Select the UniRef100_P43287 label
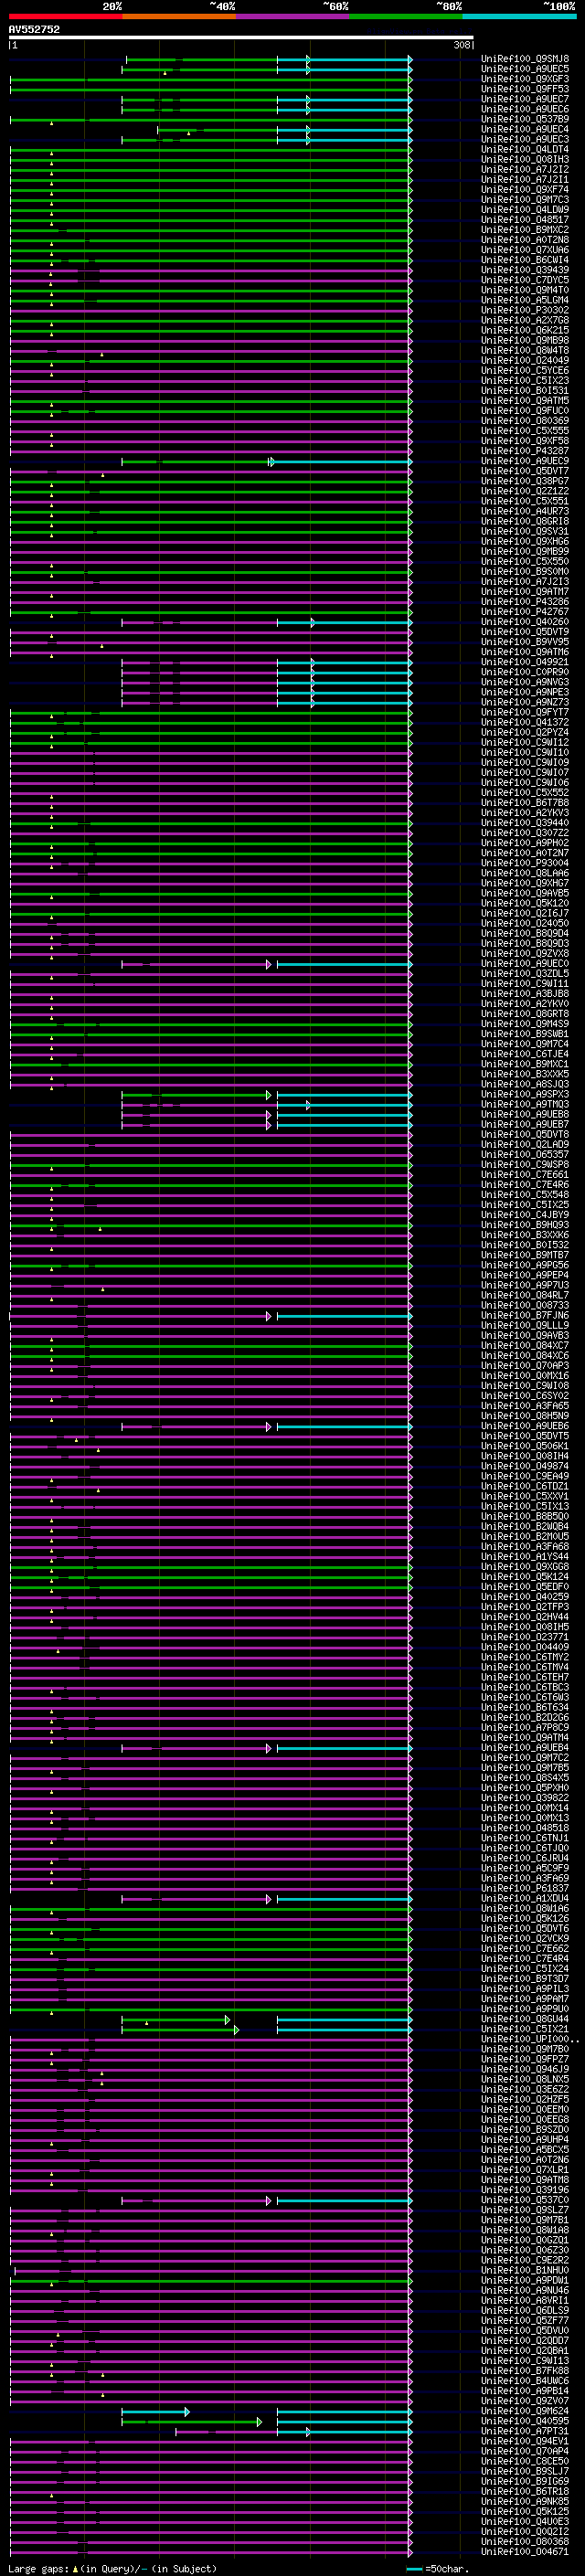This screenshot has height=2576, width=585. tap(525, 451)
